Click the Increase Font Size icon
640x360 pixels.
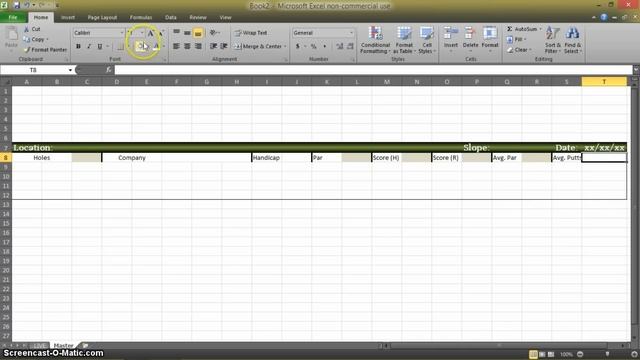click(x=151, y=33)
